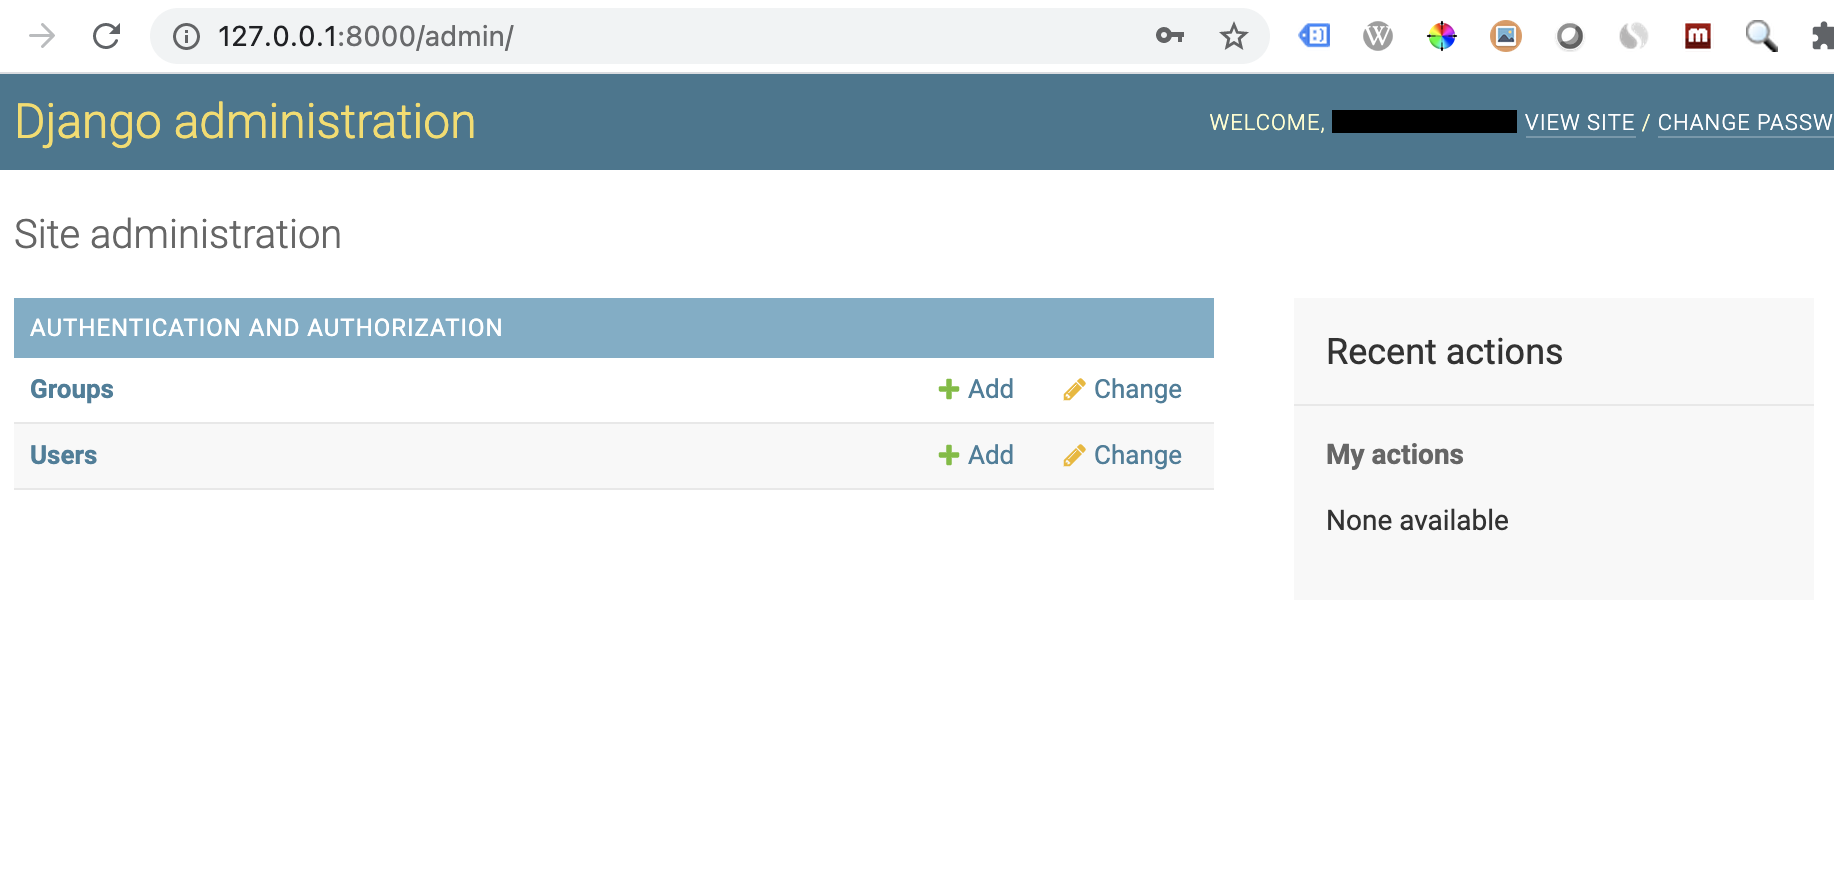This screenshot has height=896, width=1834.
Task: Click the green plus icon for Groups
Action: coord(948,389)
